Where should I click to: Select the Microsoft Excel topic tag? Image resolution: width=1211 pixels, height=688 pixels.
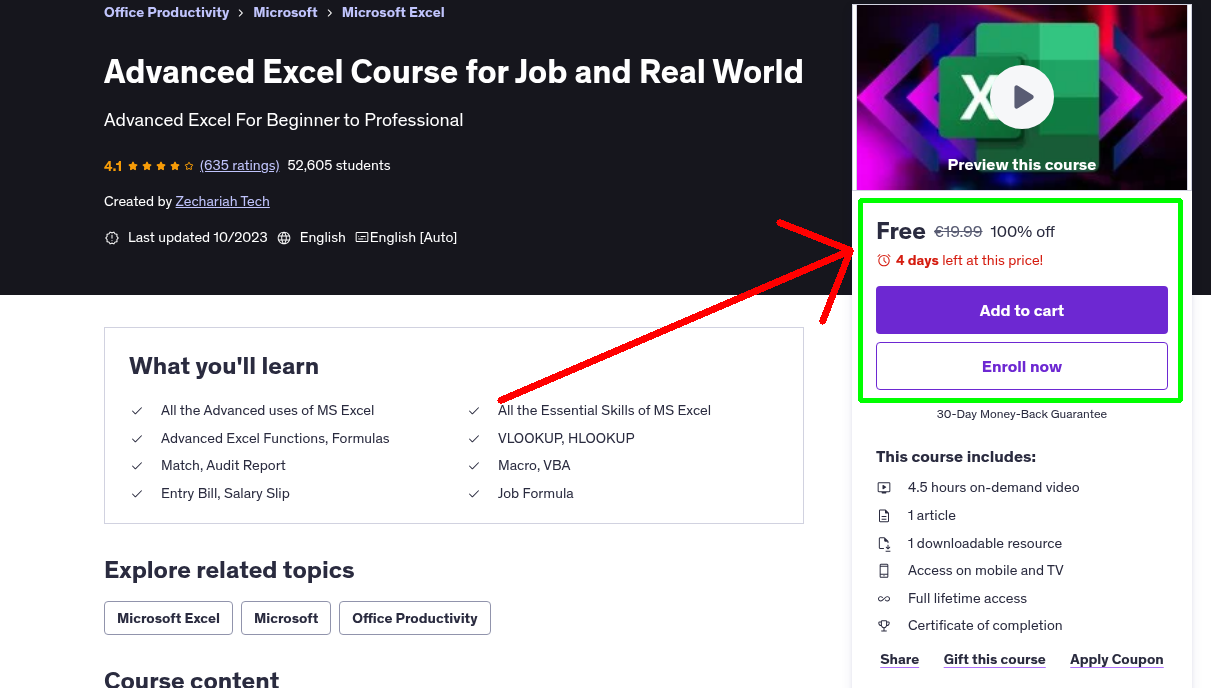click(x=168, y=618)
